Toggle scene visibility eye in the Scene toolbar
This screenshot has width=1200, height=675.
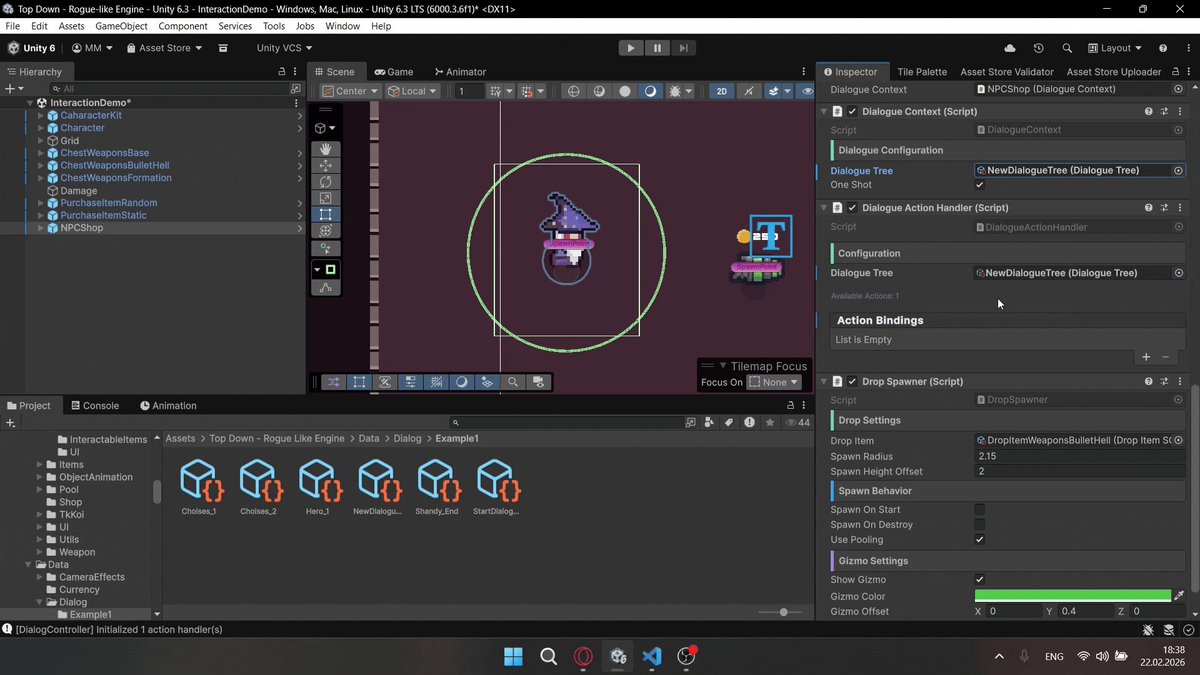point(807,91)
